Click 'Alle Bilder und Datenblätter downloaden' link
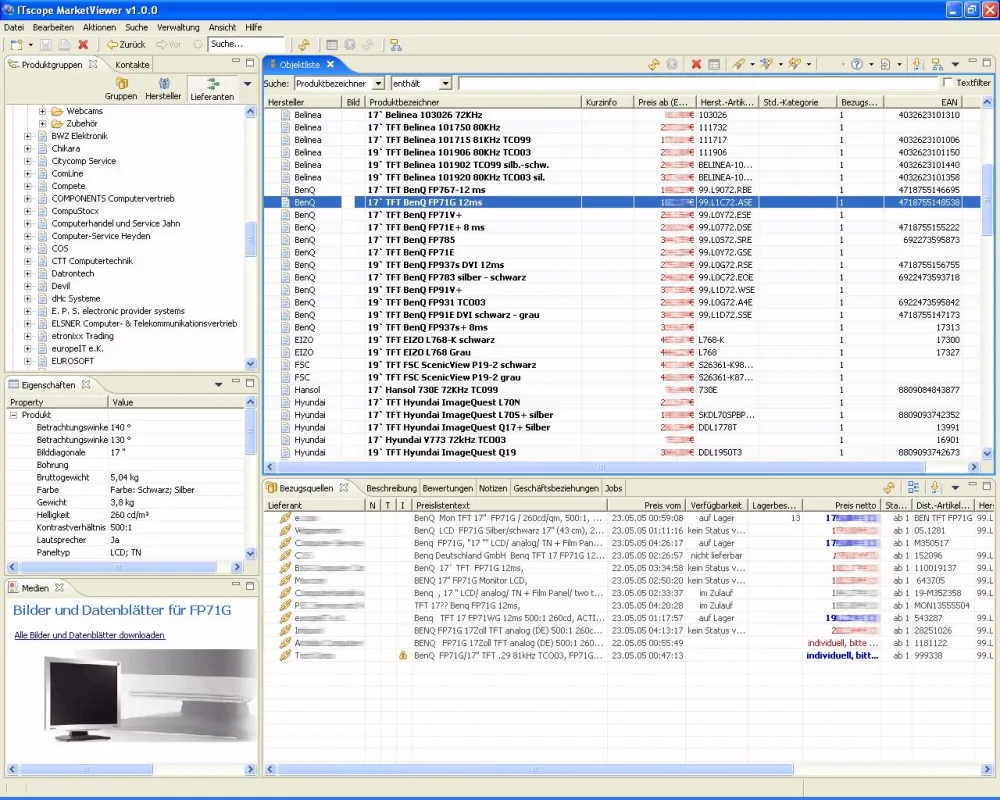This screenshot has width=1000, height=800. pyautogui.click(x=89, y=635)
